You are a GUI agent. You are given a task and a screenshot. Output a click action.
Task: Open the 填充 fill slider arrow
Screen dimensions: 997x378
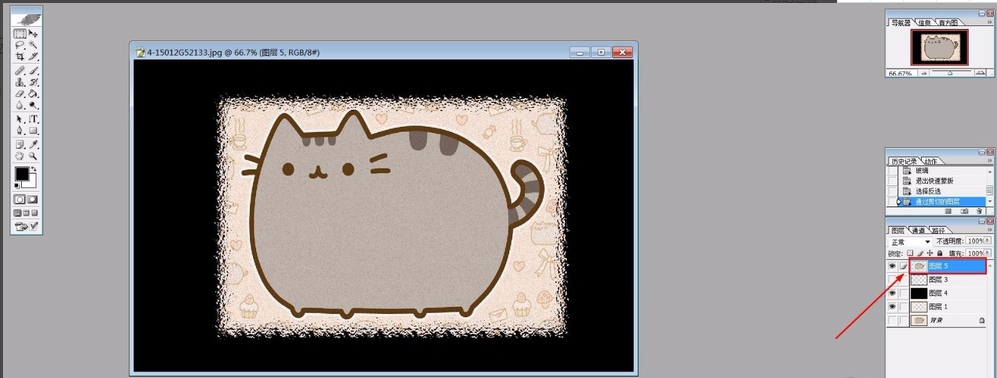(x=987, y=253)
